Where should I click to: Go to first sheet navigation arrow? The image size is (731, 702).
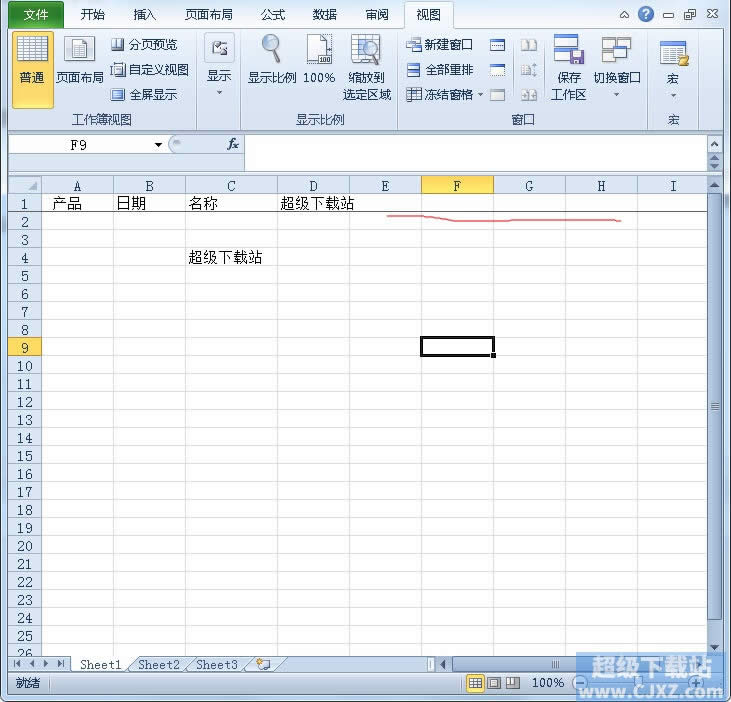point(17,664)
